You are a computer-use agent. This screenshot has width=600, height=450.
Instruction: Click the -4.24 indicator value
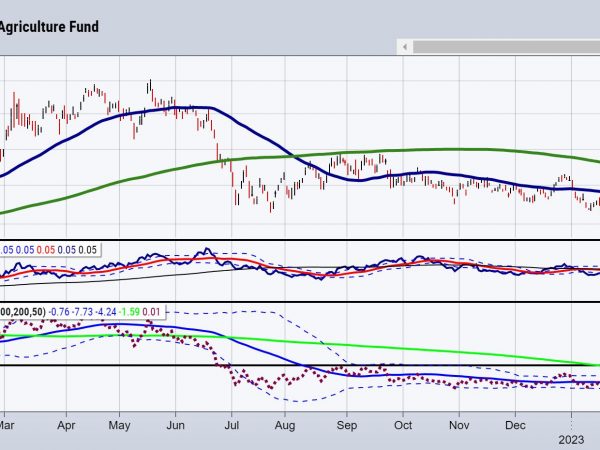106,312
